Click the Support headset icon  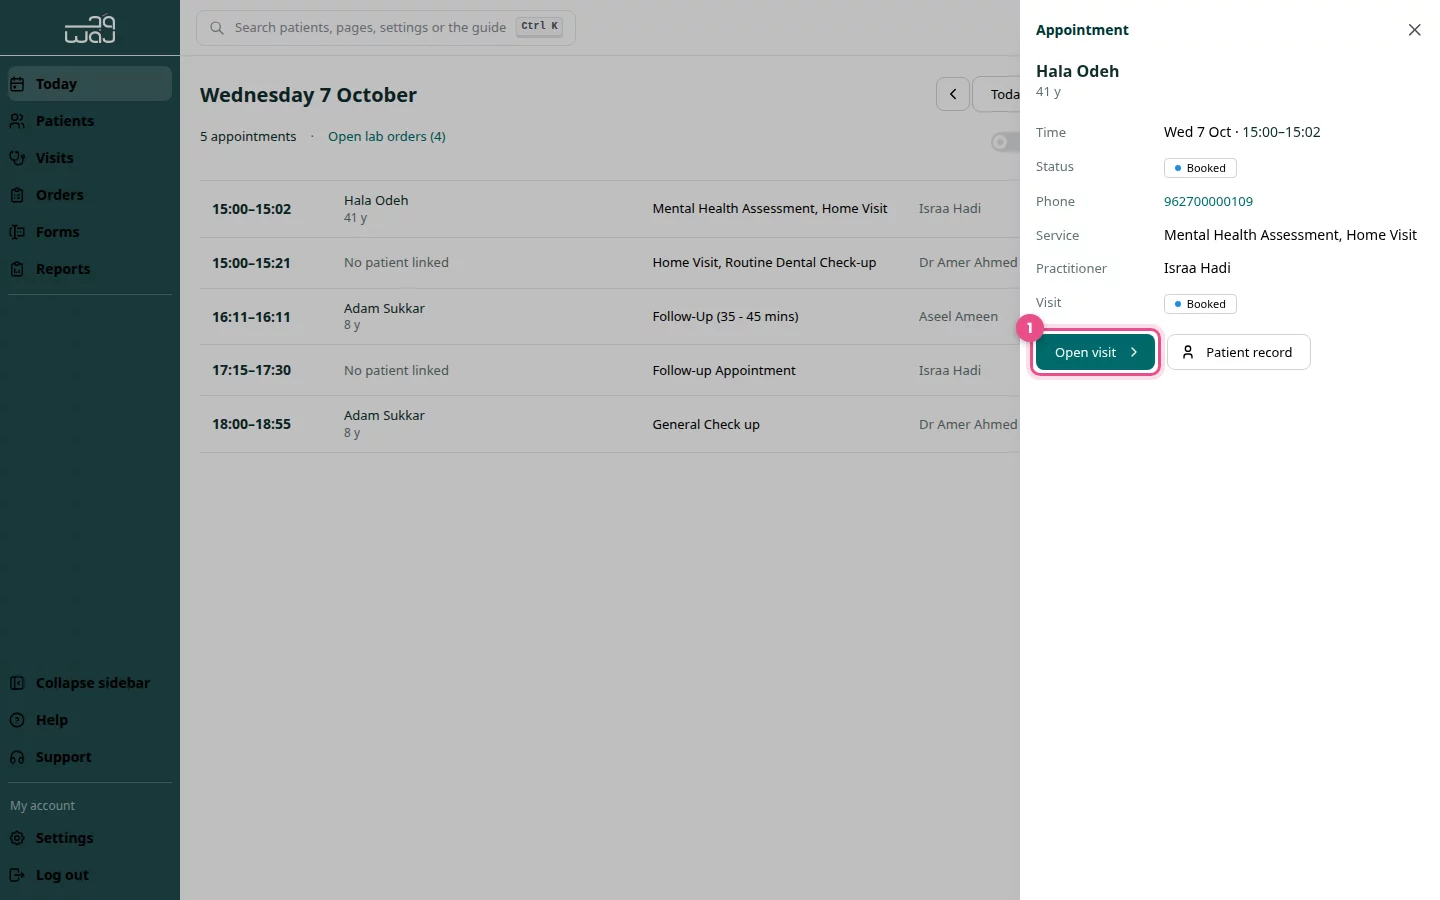click(x=17, y=757)
